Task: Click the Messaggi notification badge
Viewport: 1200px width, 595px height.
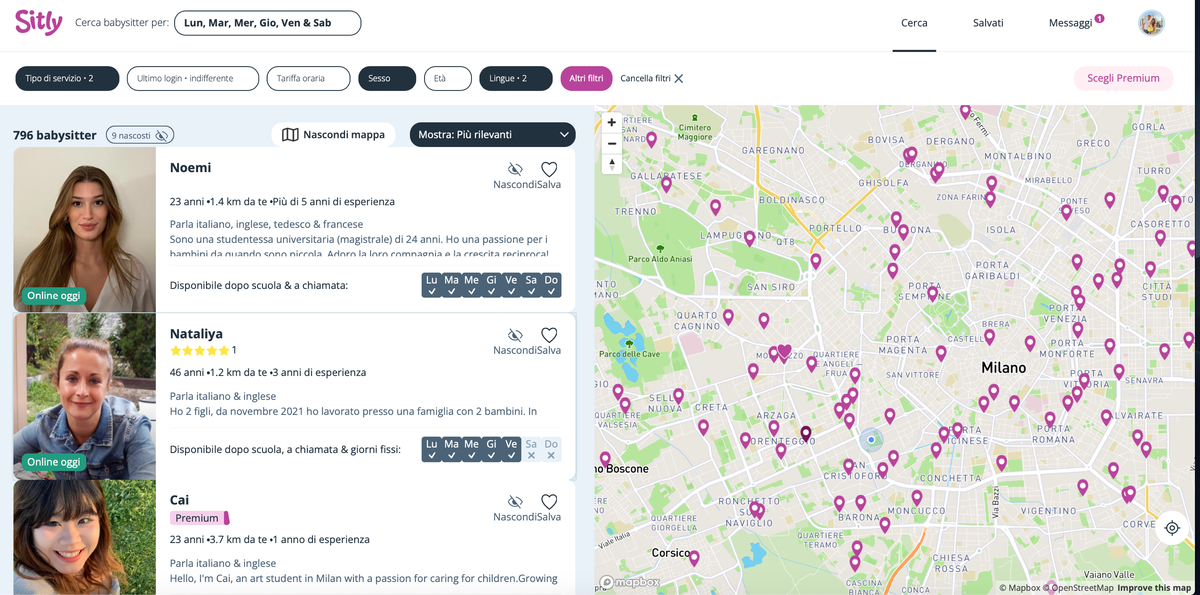Action: 1099,17
